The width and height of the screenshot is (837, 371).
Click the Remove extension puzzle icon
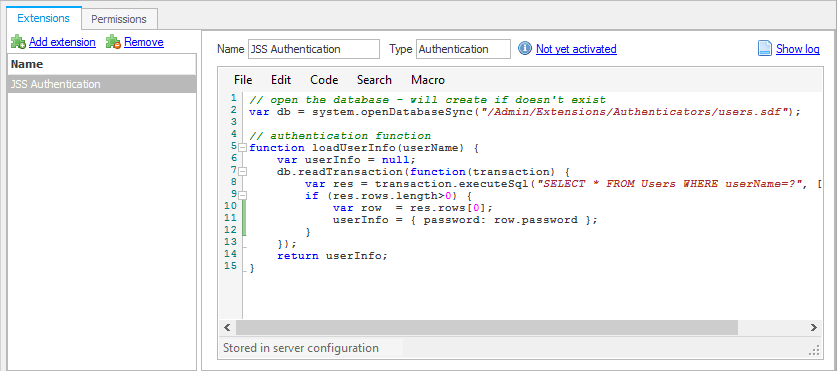(x=113, y=42)
